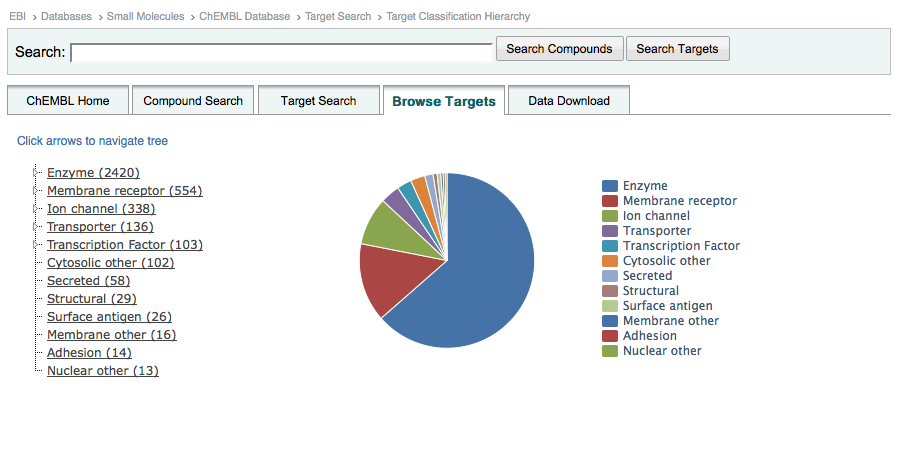897x476 pixels.
Task: Go to Databases breadcrumb link
Action: point(66,17)
